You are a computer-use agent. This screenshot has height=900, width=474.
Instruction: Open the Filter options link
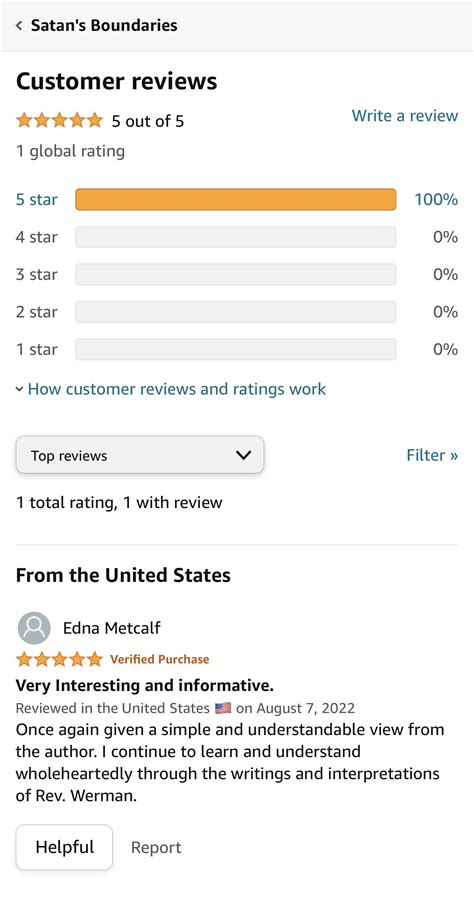click(x=432, y=455)
